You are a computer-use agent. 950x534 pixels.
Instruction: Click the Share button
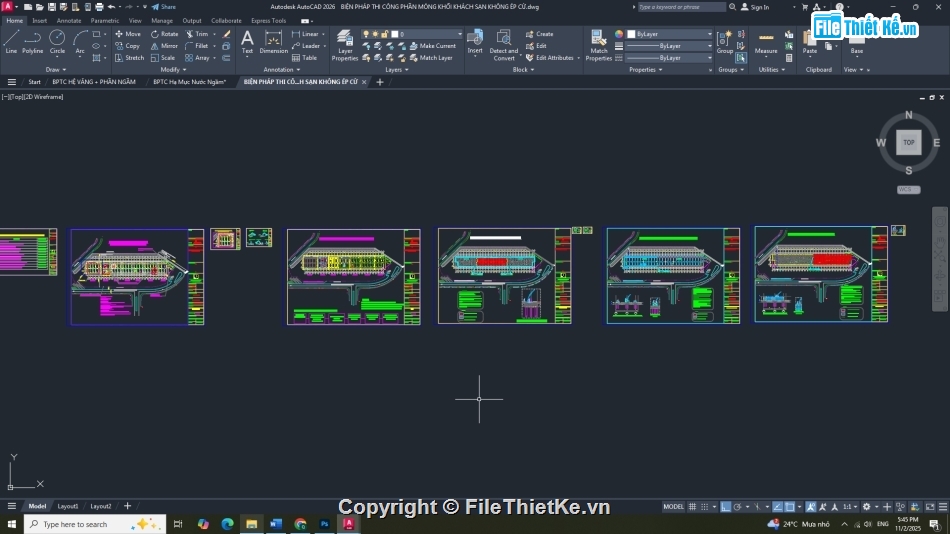pos(163,7)
